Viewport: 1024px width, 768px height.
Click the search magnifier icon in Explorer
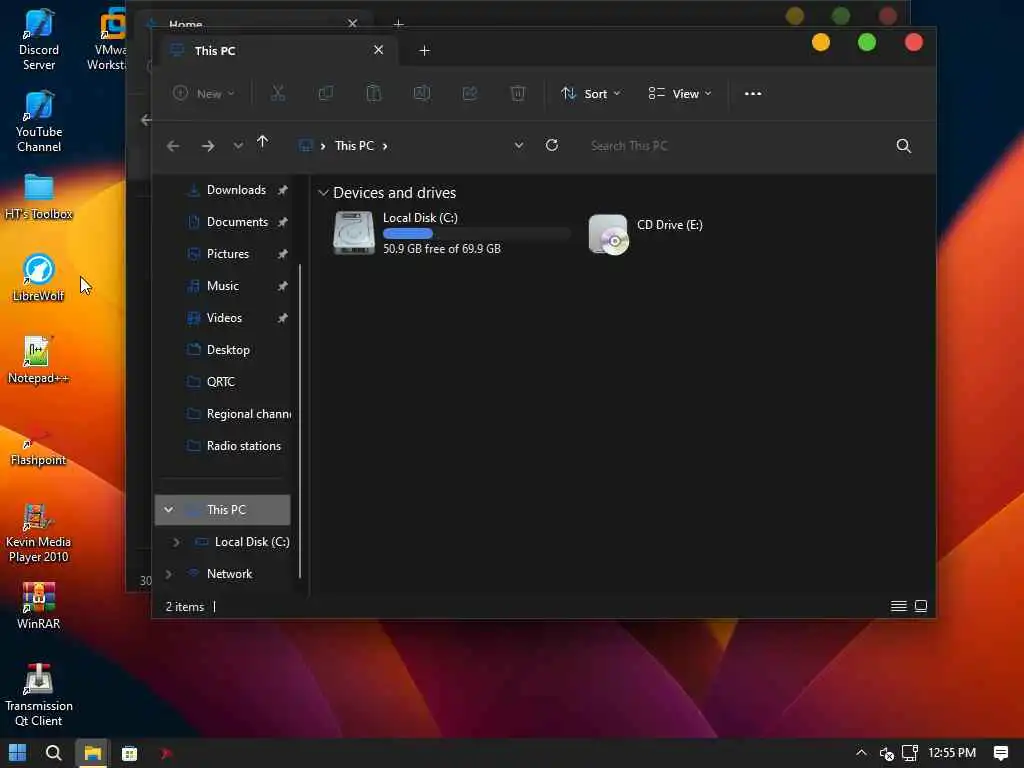pyautogui.click(x=903, y=146)
